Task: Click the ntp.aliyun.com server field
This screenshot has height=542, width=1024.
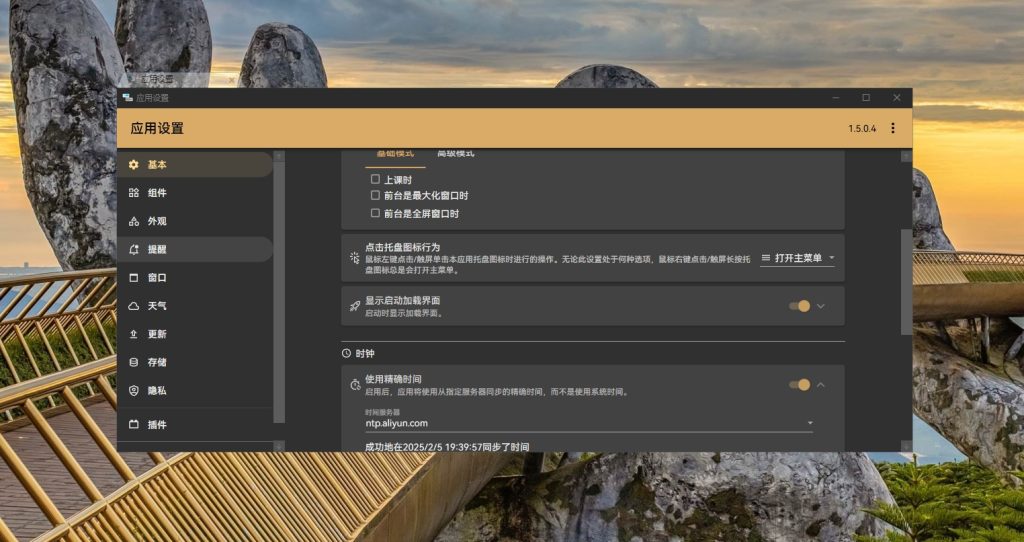Action: point(588,423)
